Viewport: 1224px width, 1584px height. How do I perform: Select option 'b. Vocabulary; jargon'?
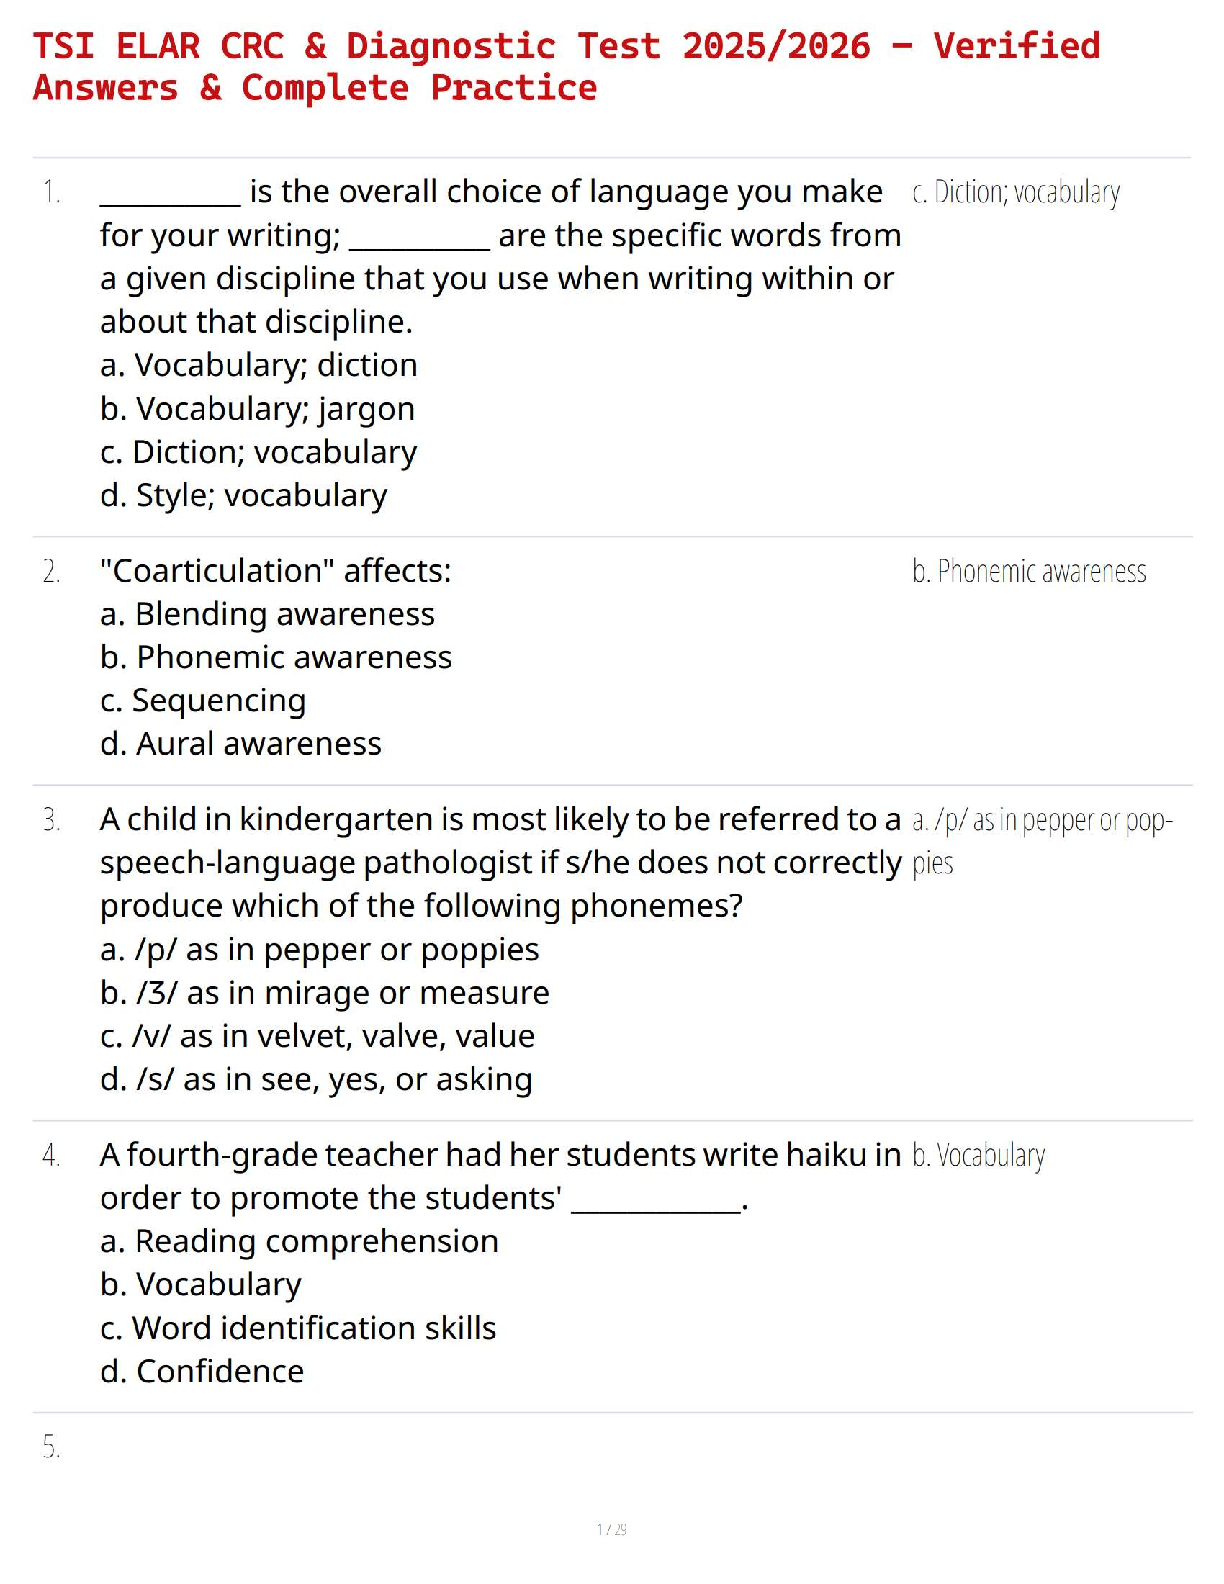257,409
